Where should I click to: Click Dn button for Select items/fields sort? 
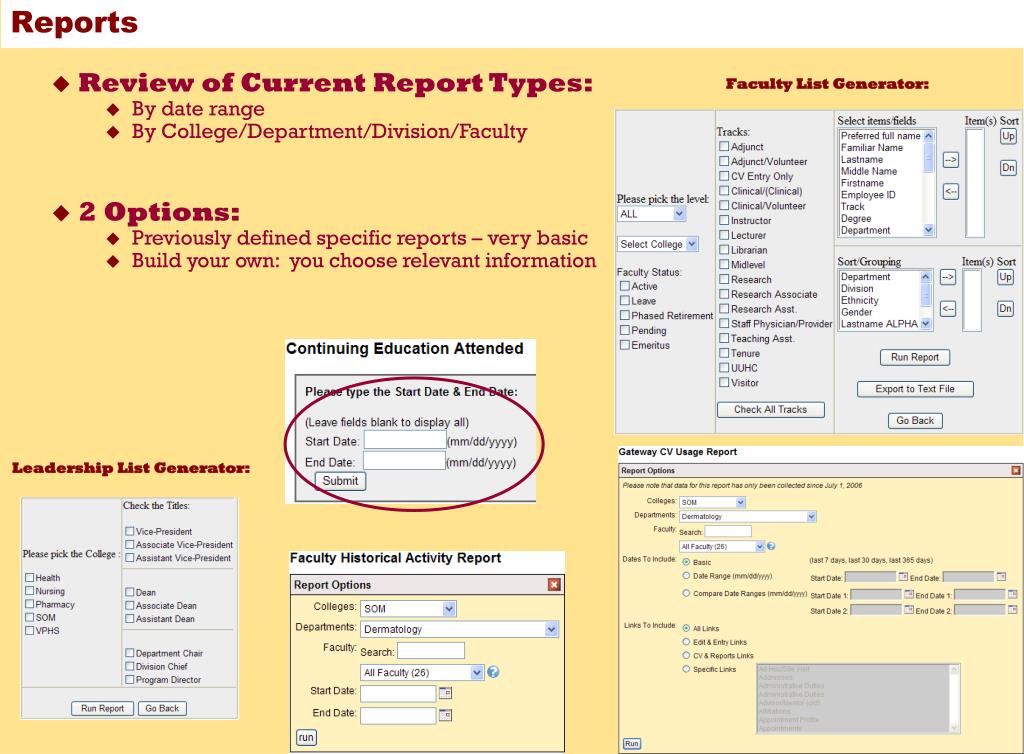1008,168
